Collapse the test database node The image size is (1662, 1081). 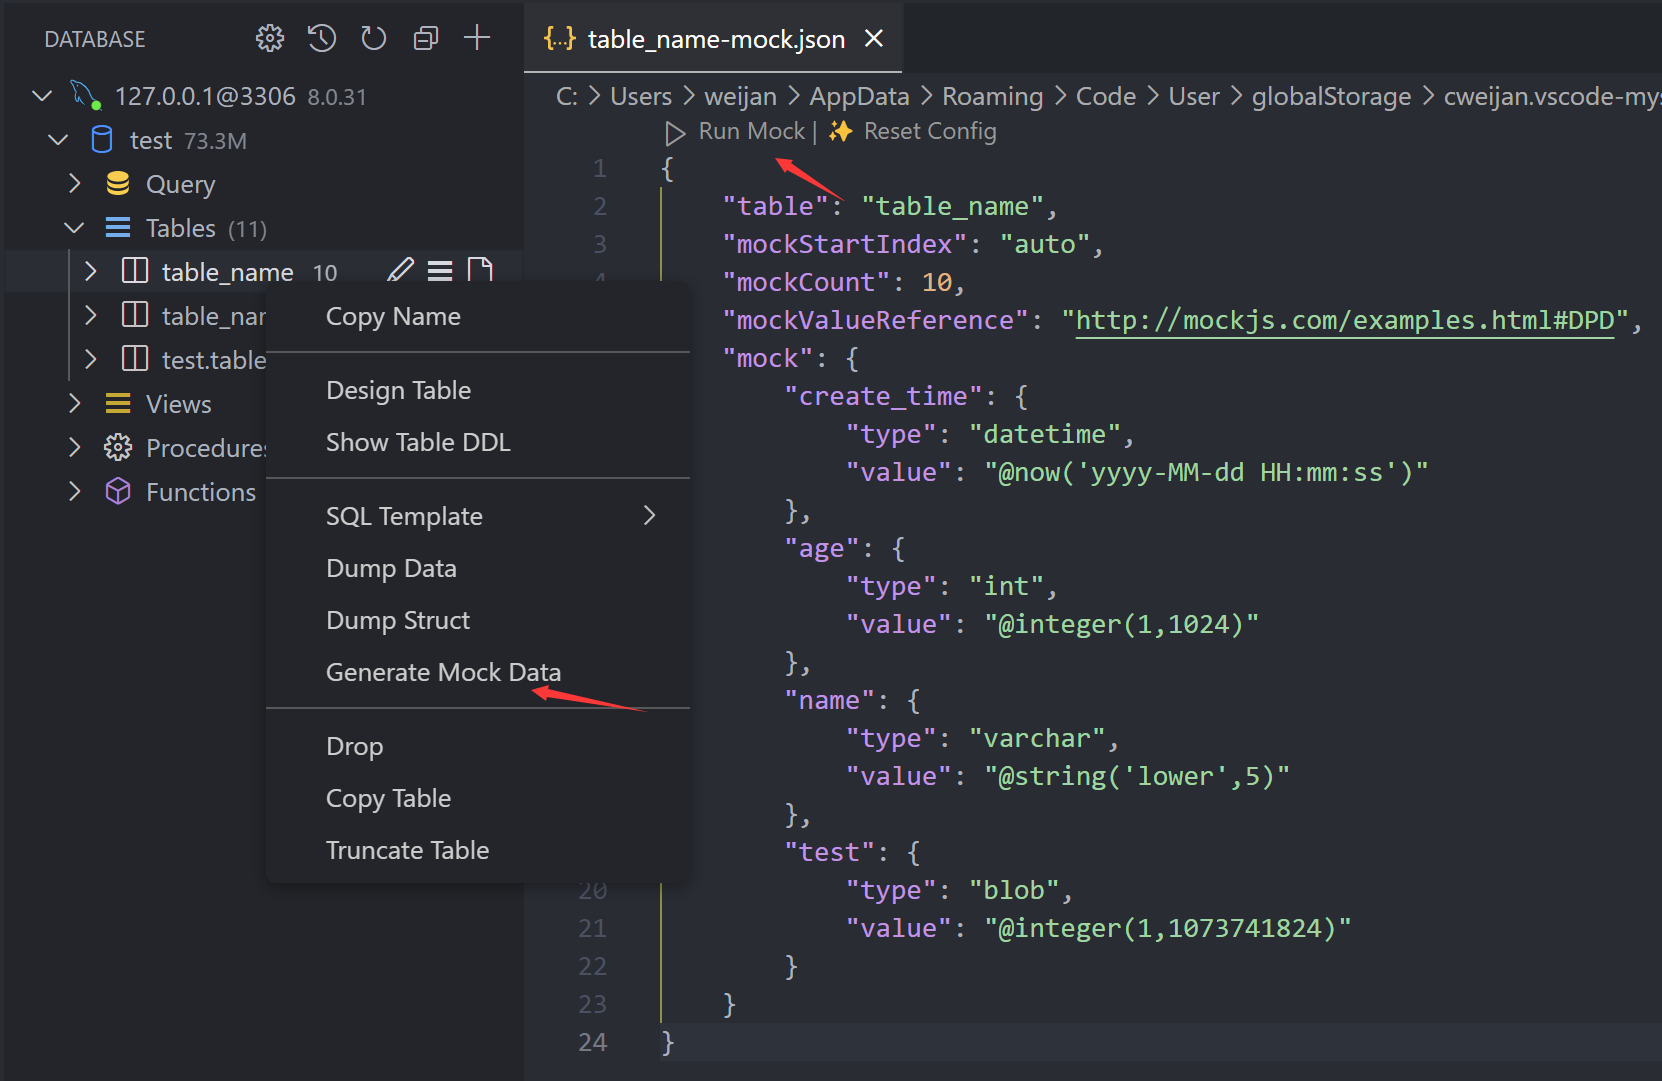tap(58, 140)
